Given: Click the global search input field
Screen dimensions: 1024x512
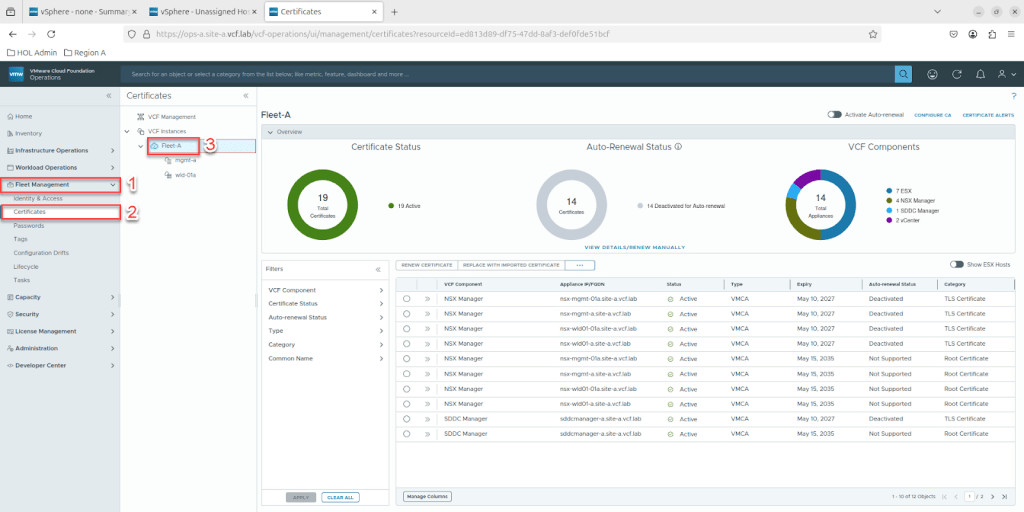Looking at the screenshot, I should [x=500, y=74].
